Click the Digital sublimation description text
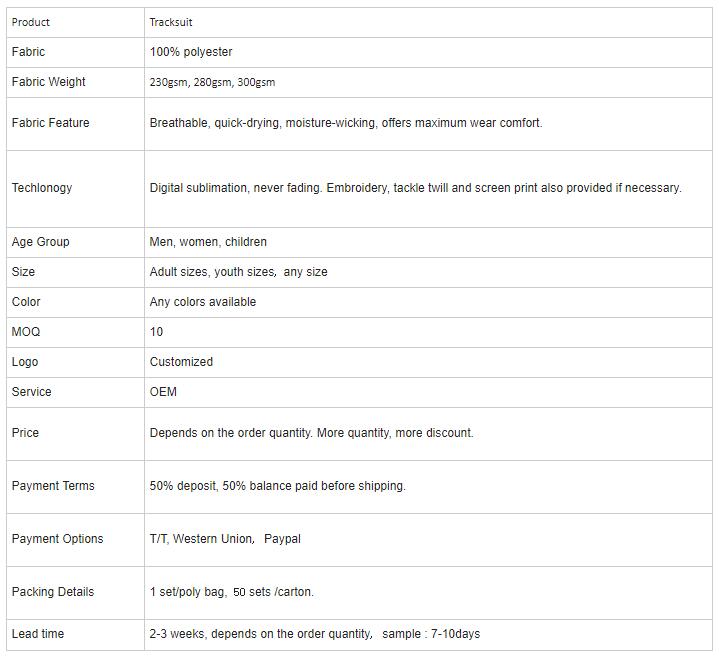 [415, 188]
